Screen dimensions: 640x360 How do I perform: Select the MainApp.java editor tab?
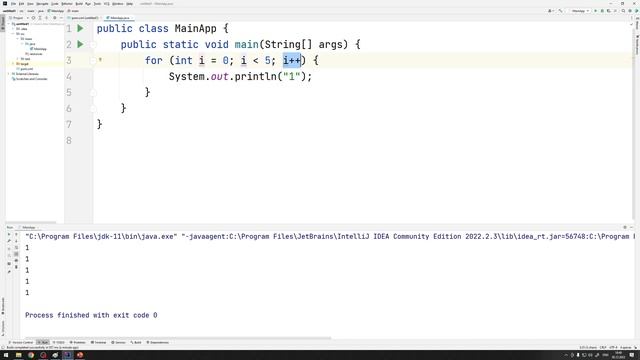pos(119,18)
